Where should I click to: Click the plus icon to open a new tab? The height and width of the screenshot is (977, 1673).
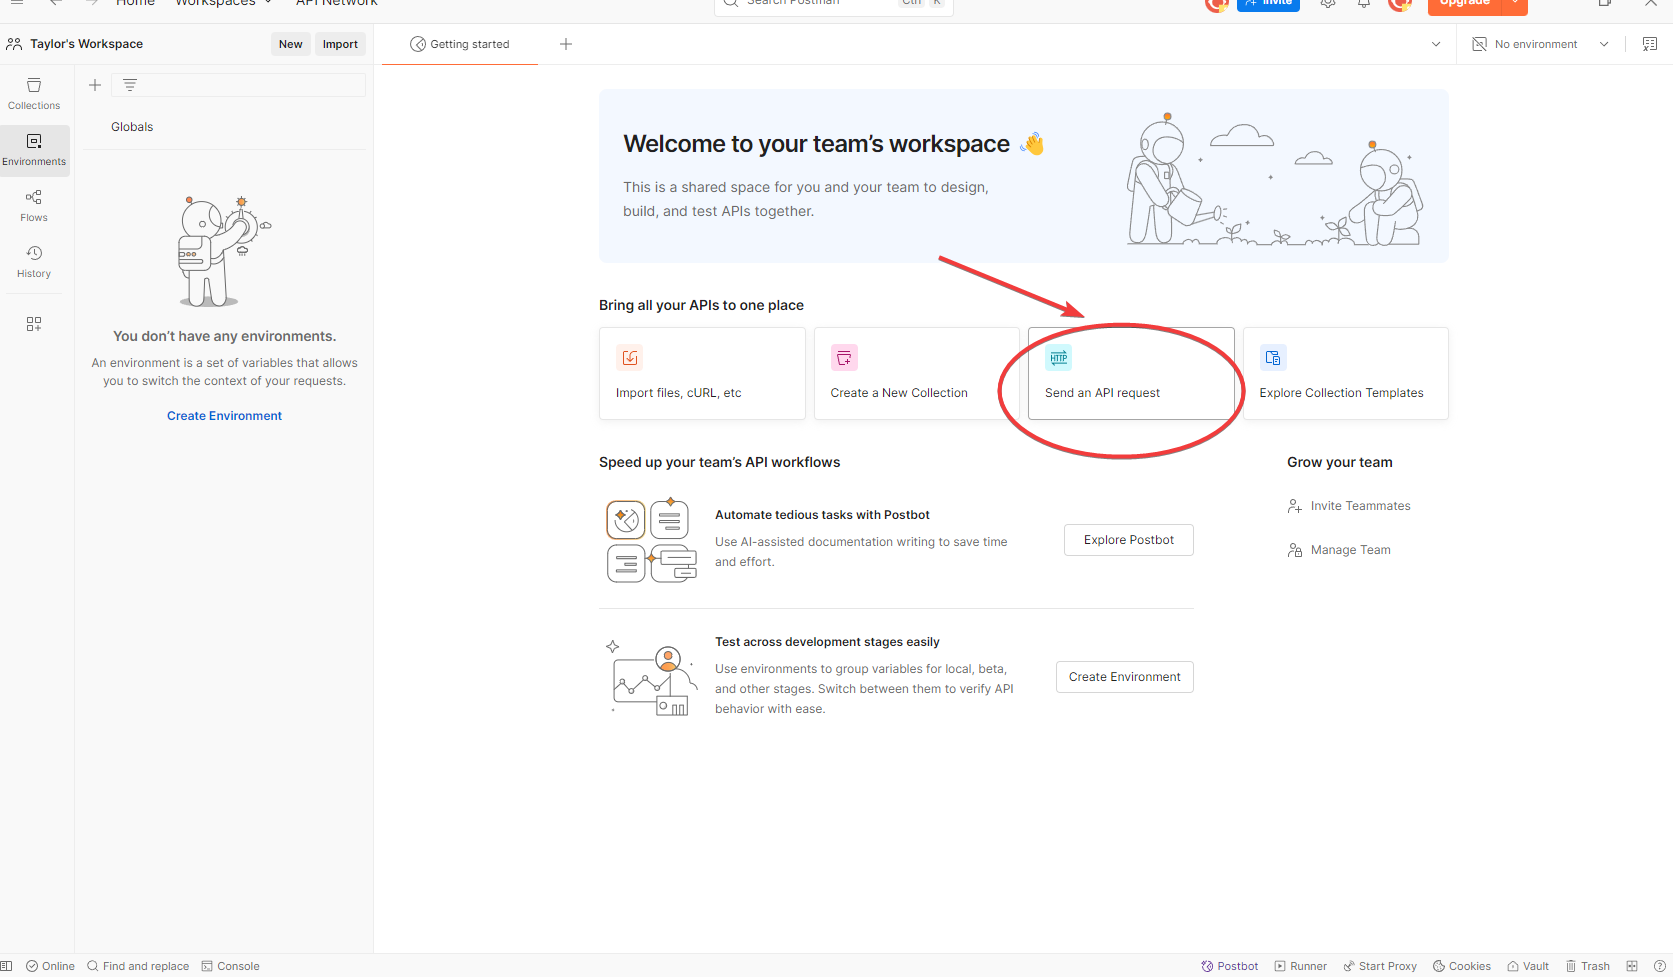click(x=566, y=44)
